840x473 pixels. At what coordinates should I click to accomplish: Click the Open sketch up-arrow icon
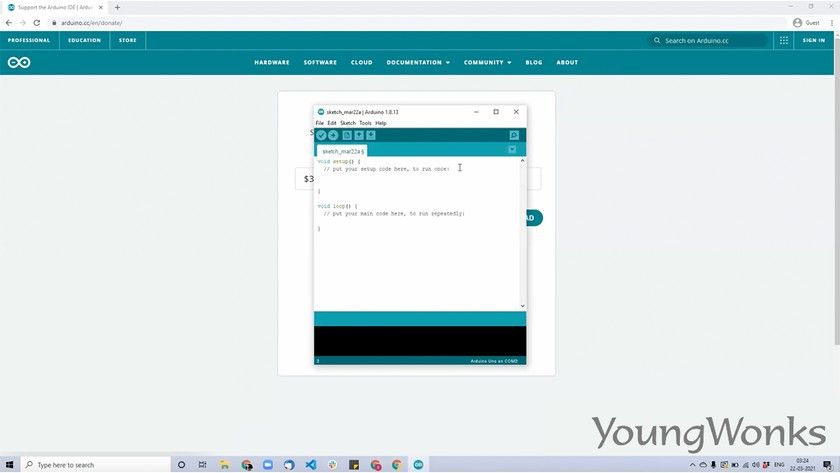pyautogui.click(x=359, y=136)
